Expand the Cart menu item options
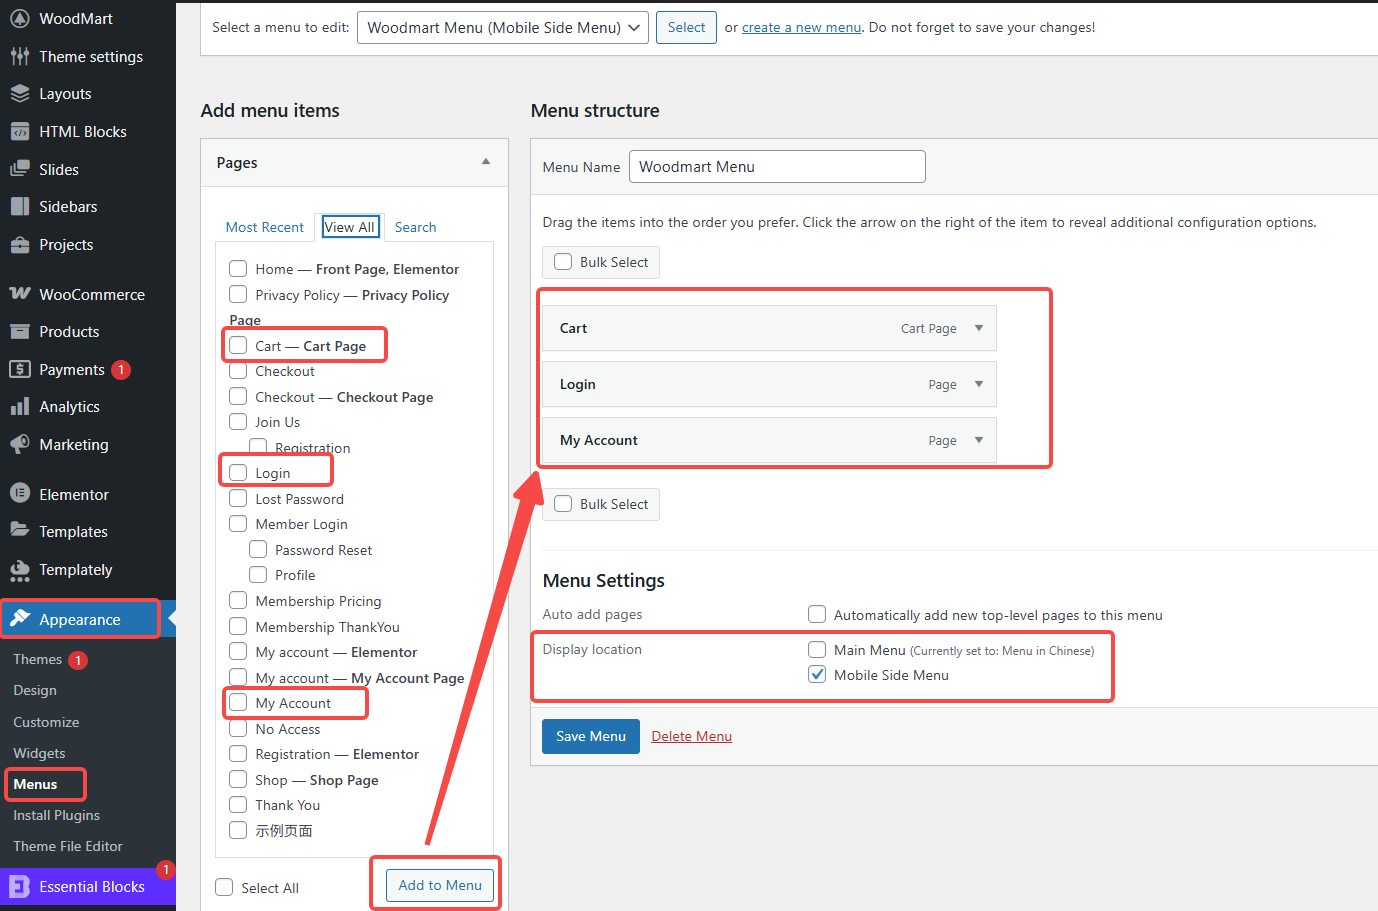 tap(979, 328)
